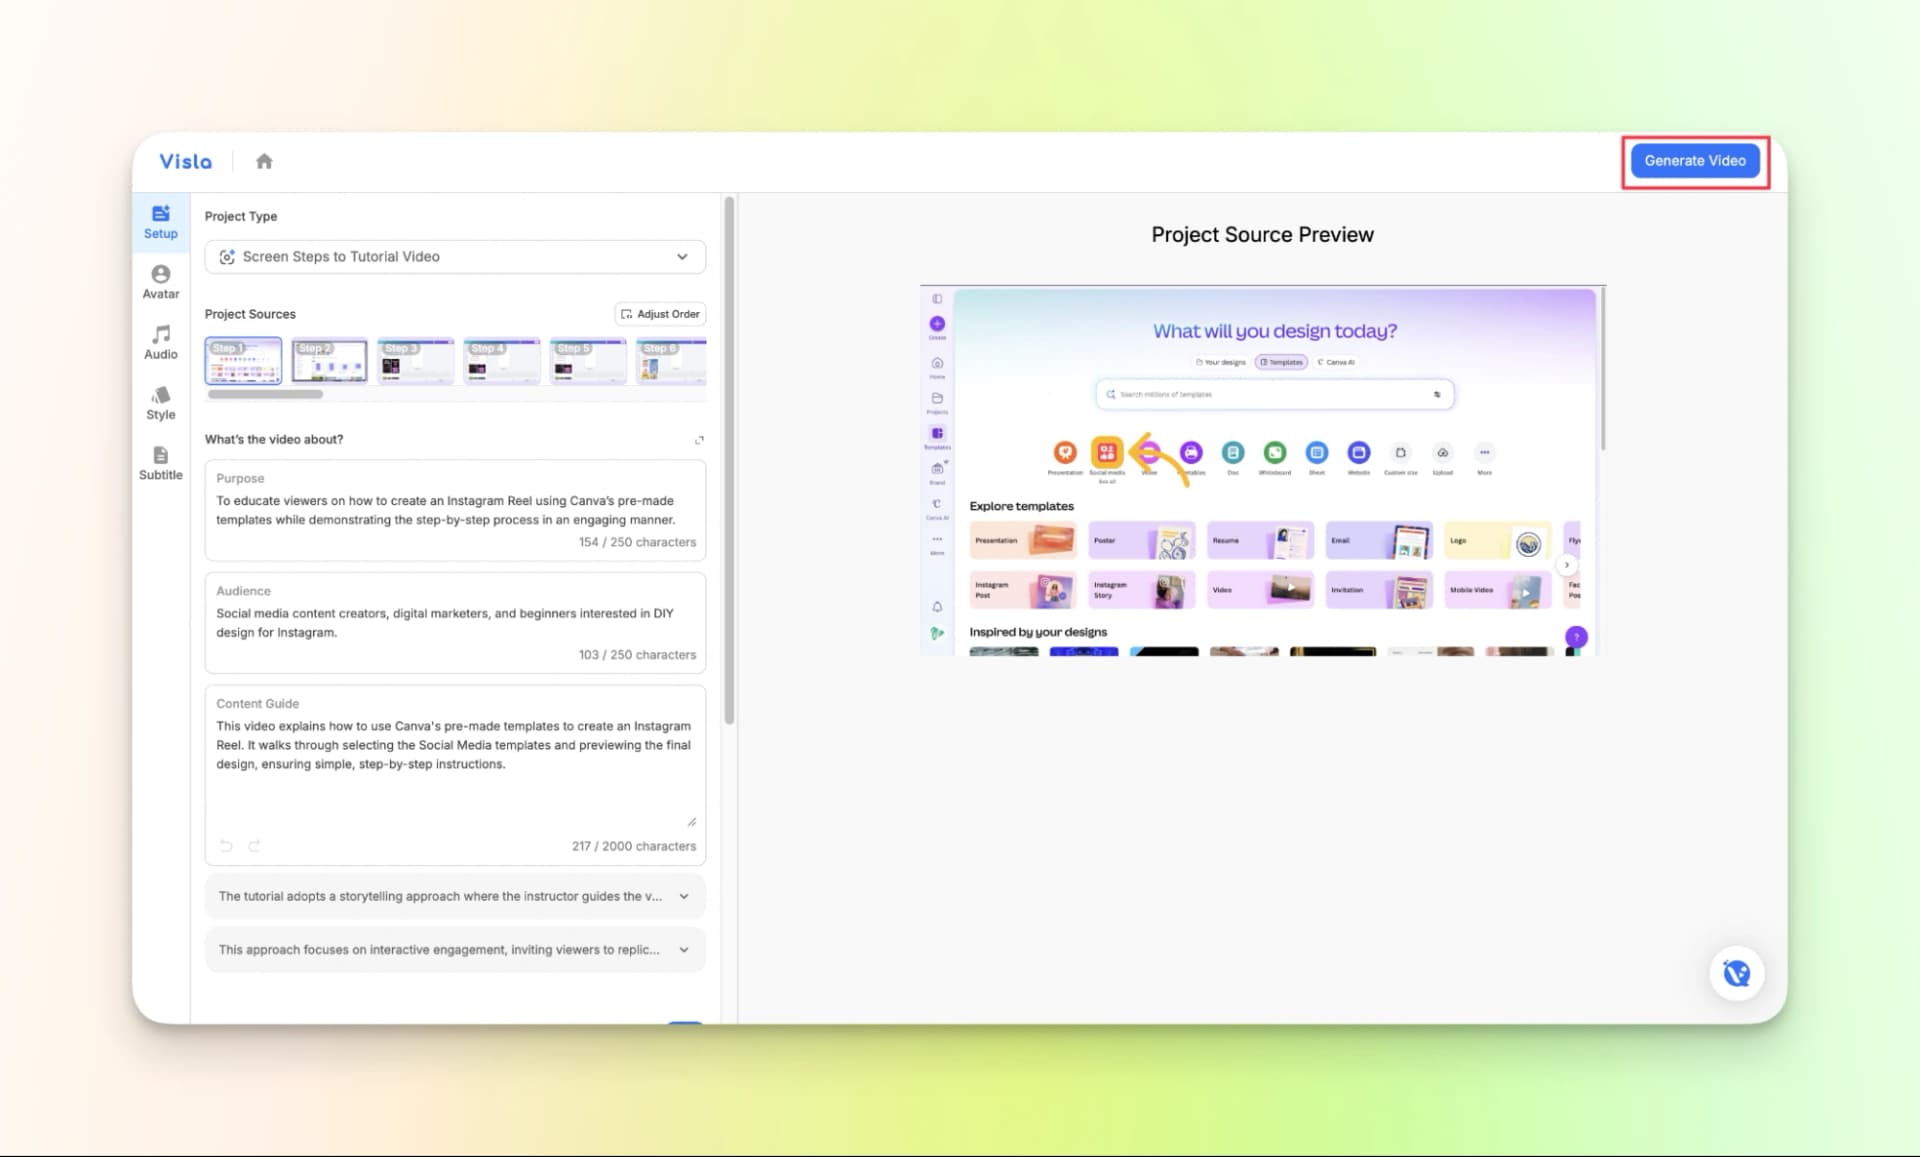The width and height of the screenshot is (1920, 1157).
Task: Open the Project Type dropdown
Action: (x=455, y=257)
